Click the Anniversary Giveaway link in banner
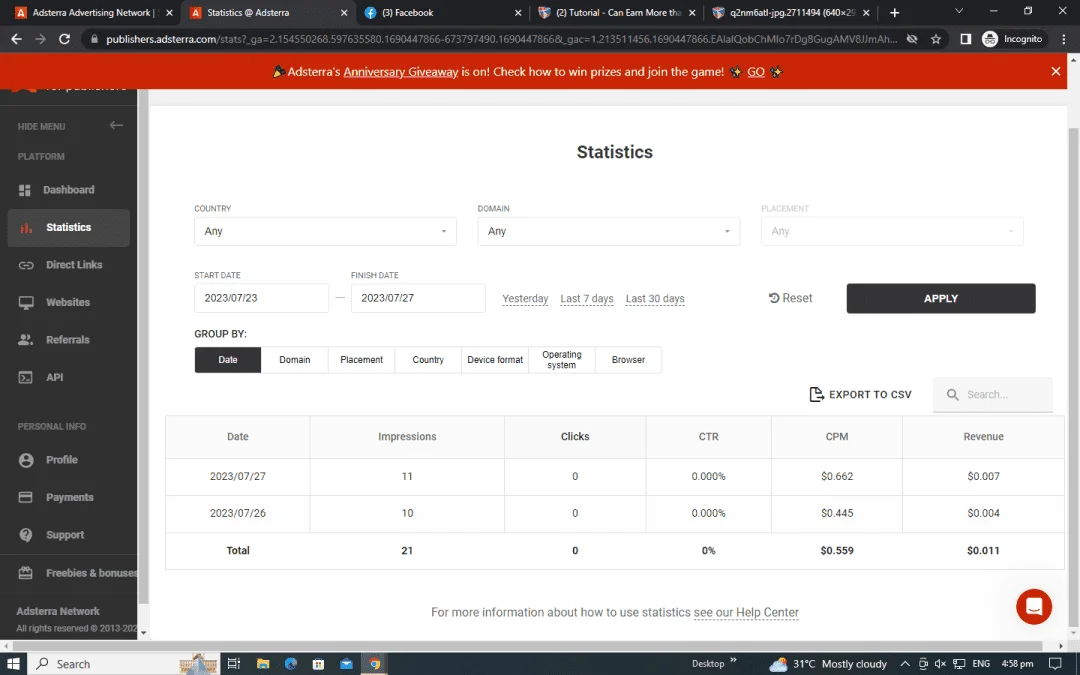This screenshot has height=675, width=1080. (401, 72)
